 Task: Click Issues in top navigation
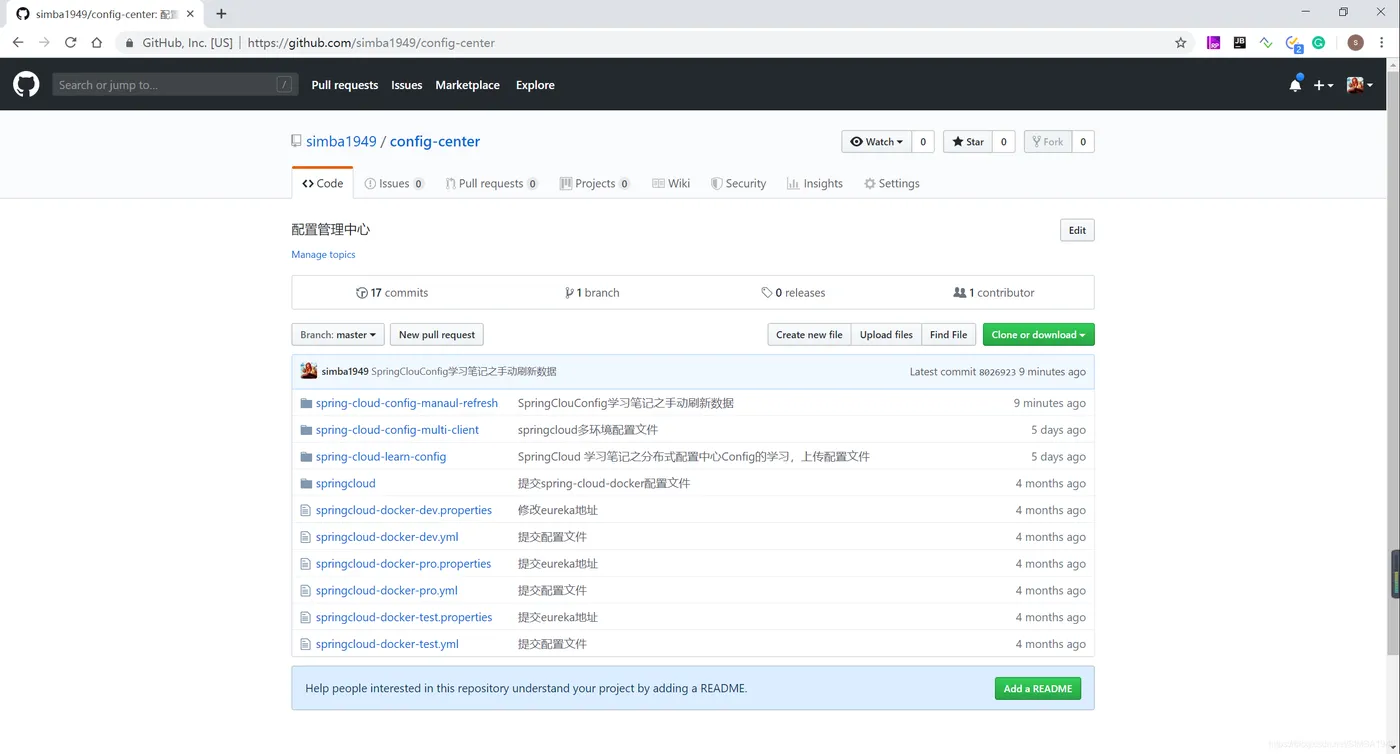click(x=406, y=85)
